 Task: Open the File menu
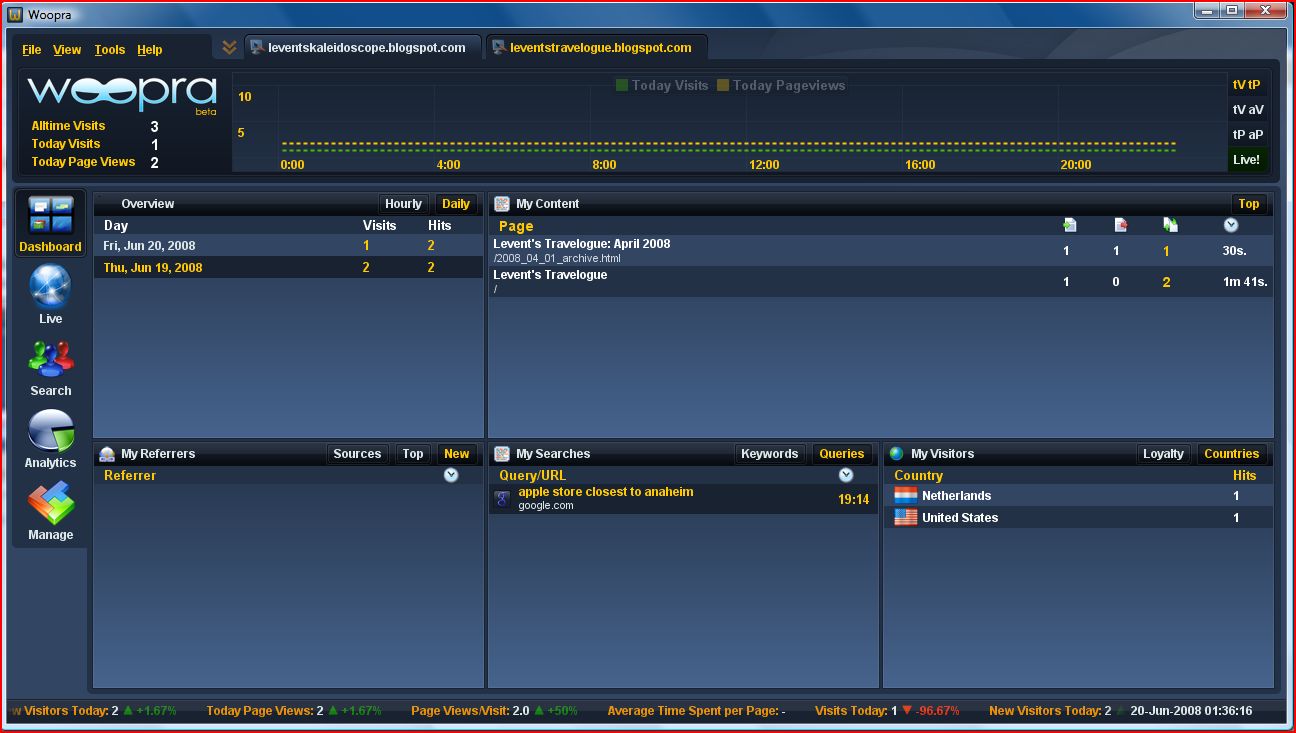pyautogui.click(x=32, y=49)
